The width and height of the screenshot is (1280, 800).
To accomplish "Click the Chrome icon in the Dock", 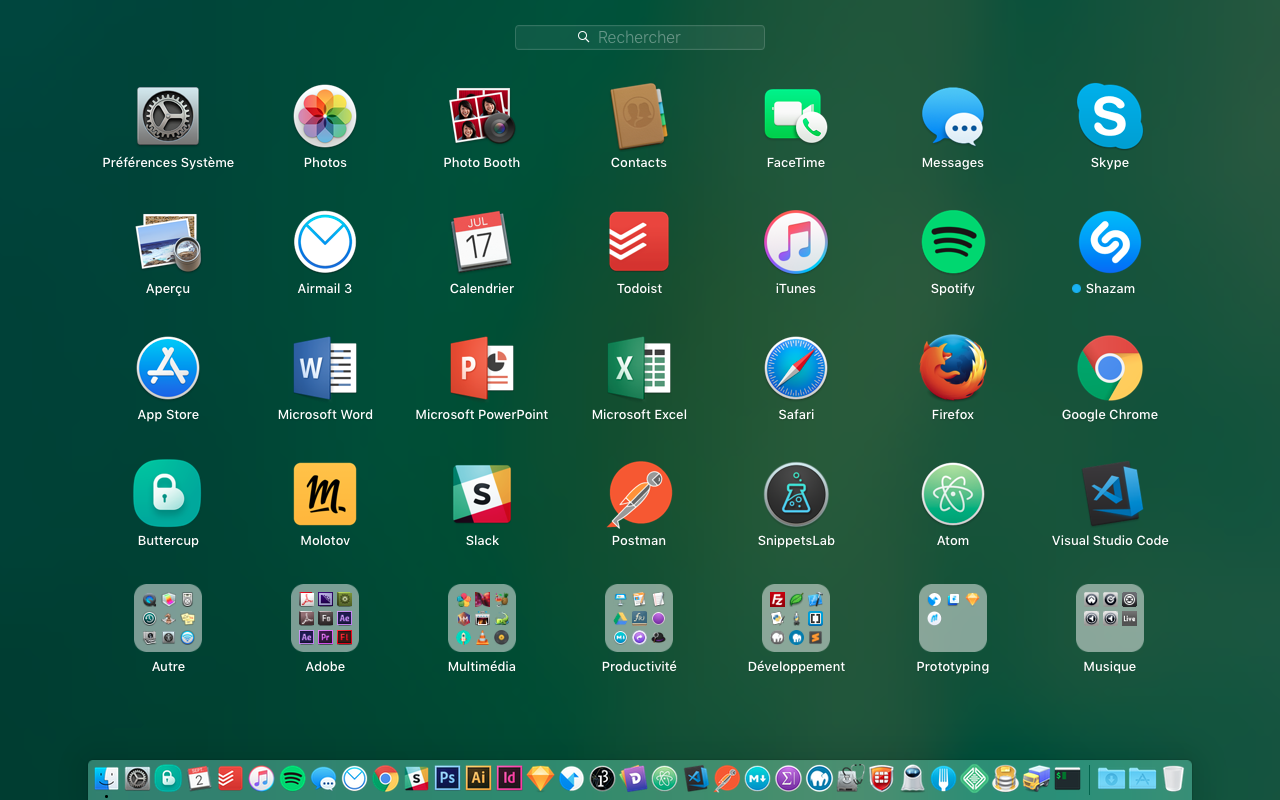I will 385,778.
